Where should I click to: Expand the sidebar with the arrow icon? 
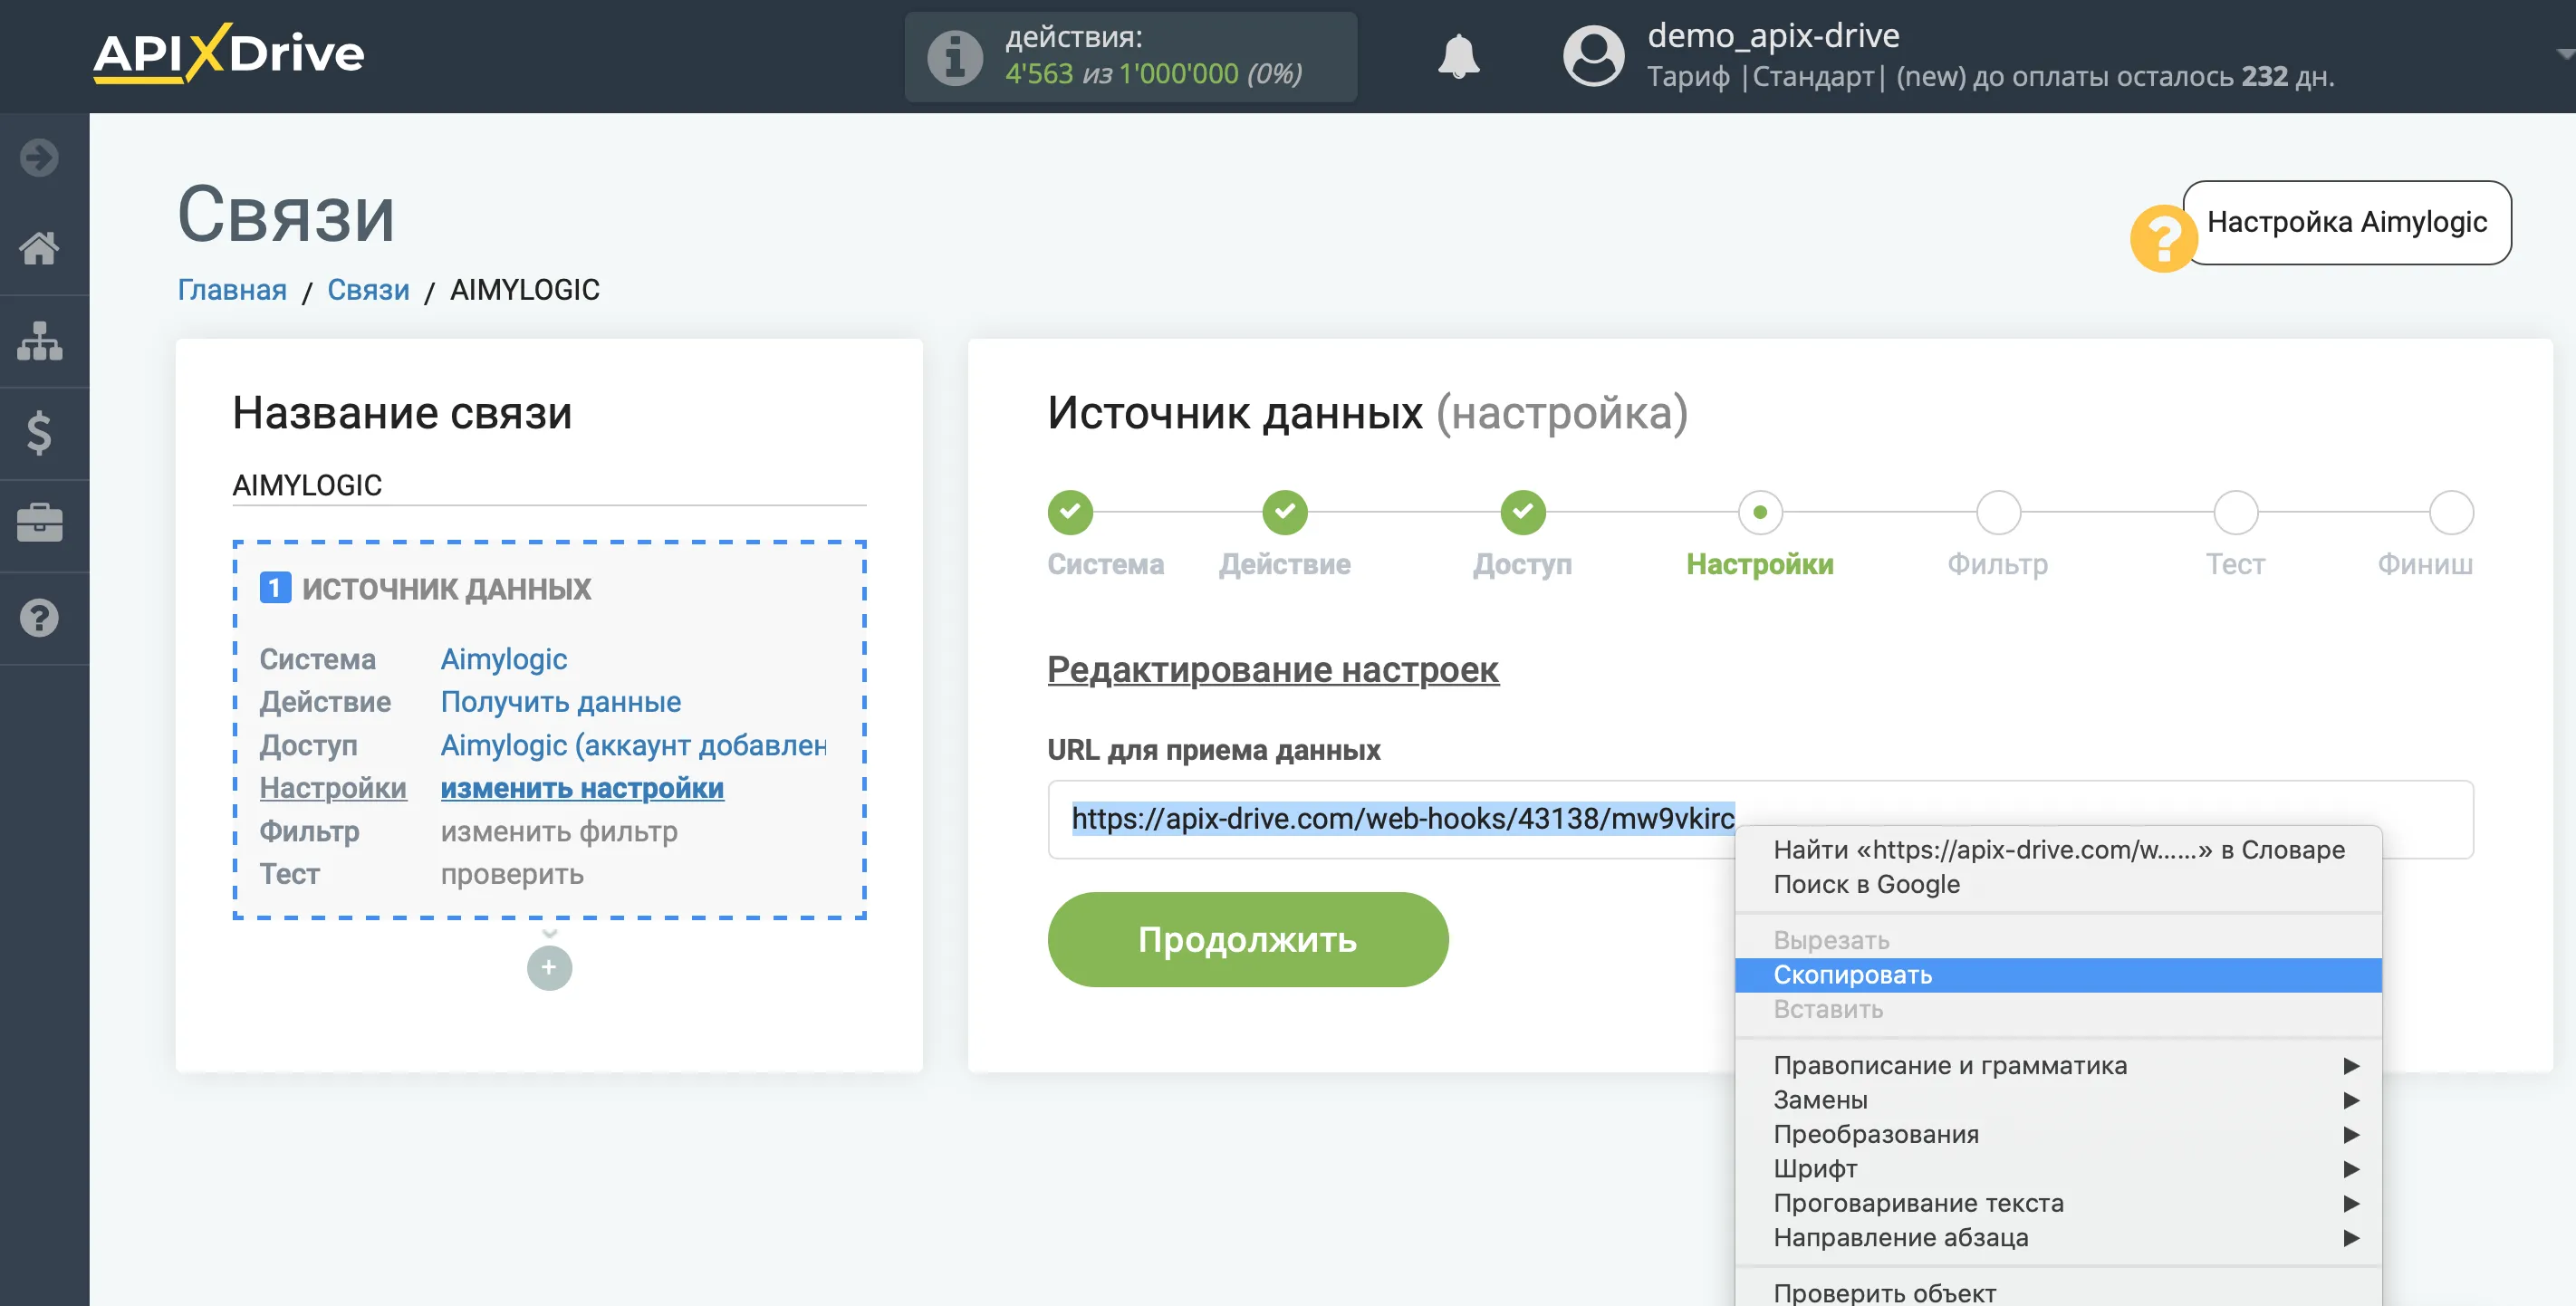40,158
